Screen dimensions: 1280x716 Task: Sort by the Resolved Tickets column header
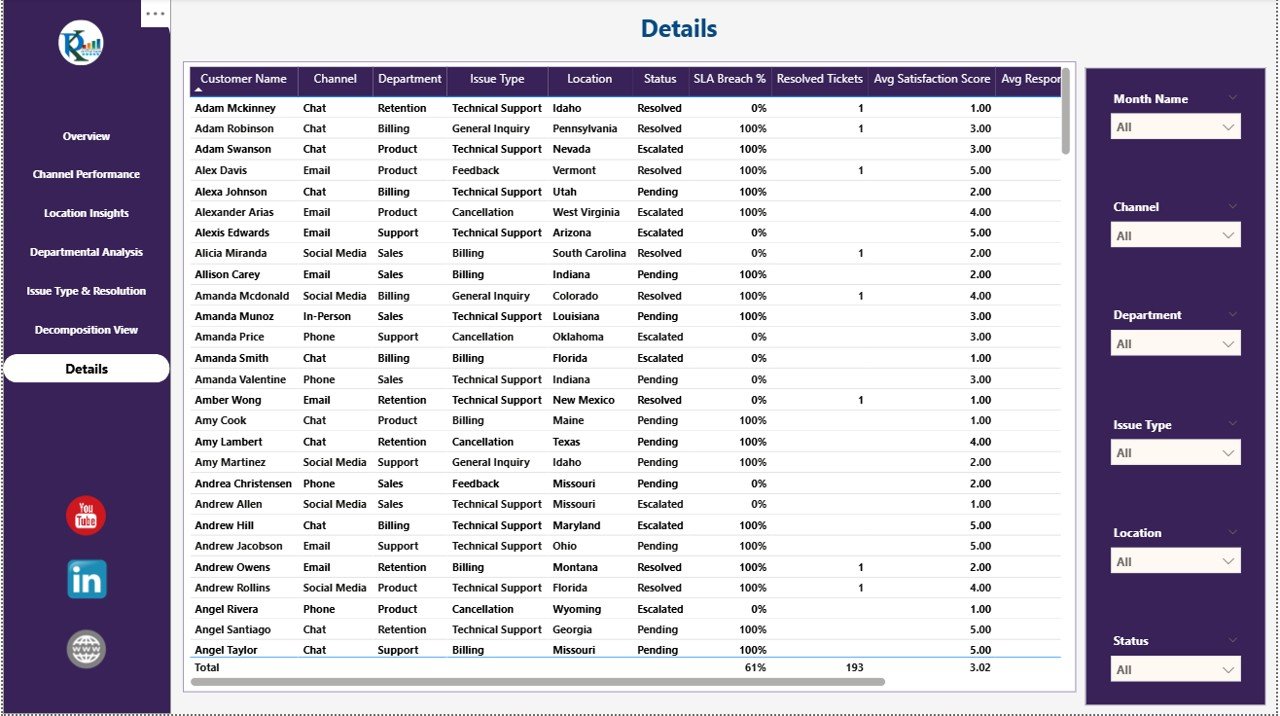click(x=819, y=79)
